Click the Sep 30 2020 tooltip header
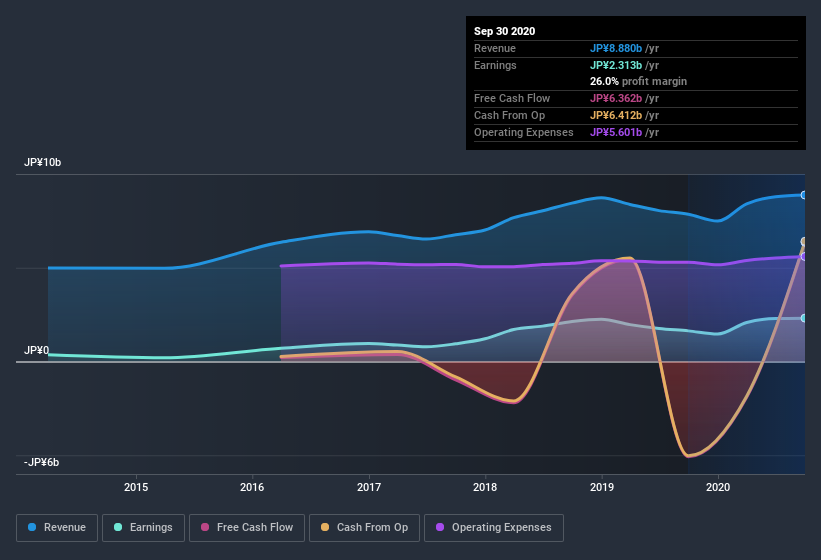This screenshot has width=821, height=560. pos(505,31)
